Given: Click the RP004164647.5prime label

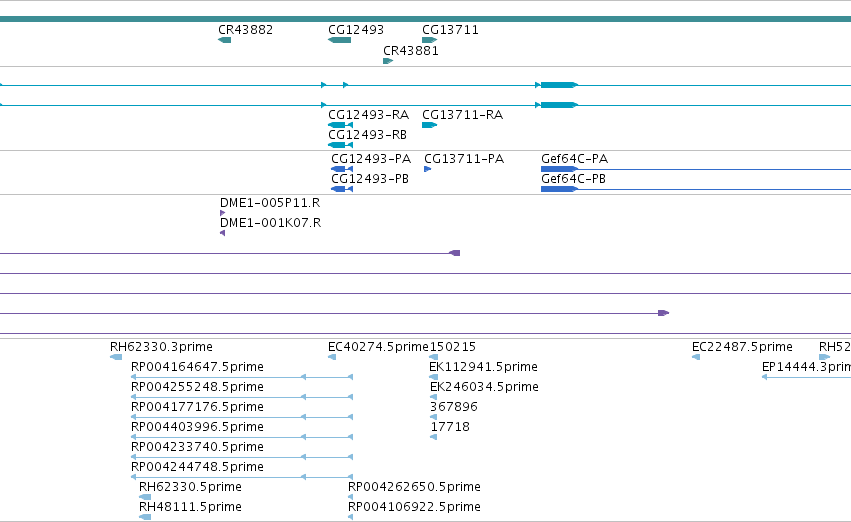Looking at the screenshot, I should click(197, 366).
